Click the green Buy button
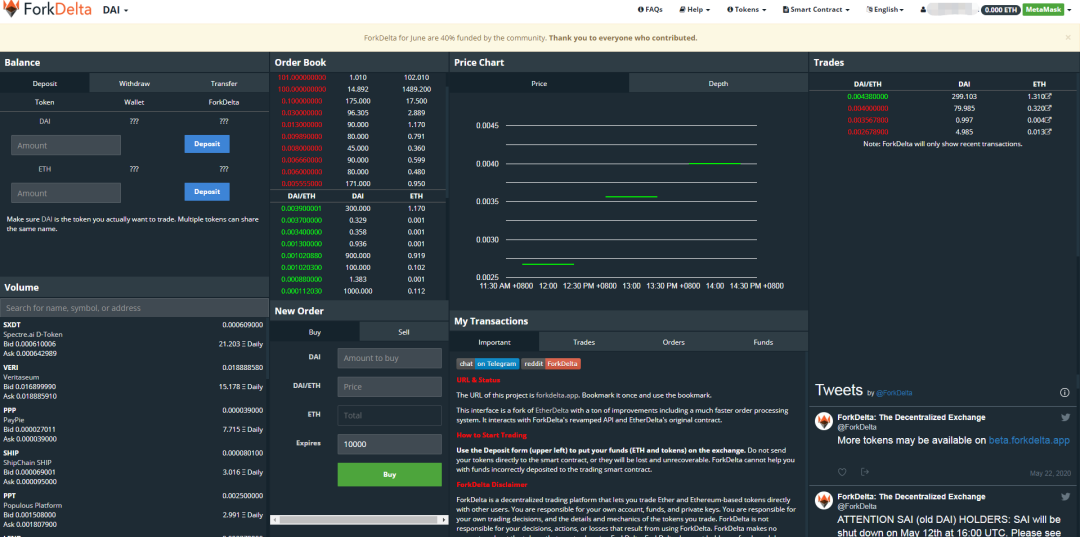Viewport: 1080px width, 537px height. 390,474
